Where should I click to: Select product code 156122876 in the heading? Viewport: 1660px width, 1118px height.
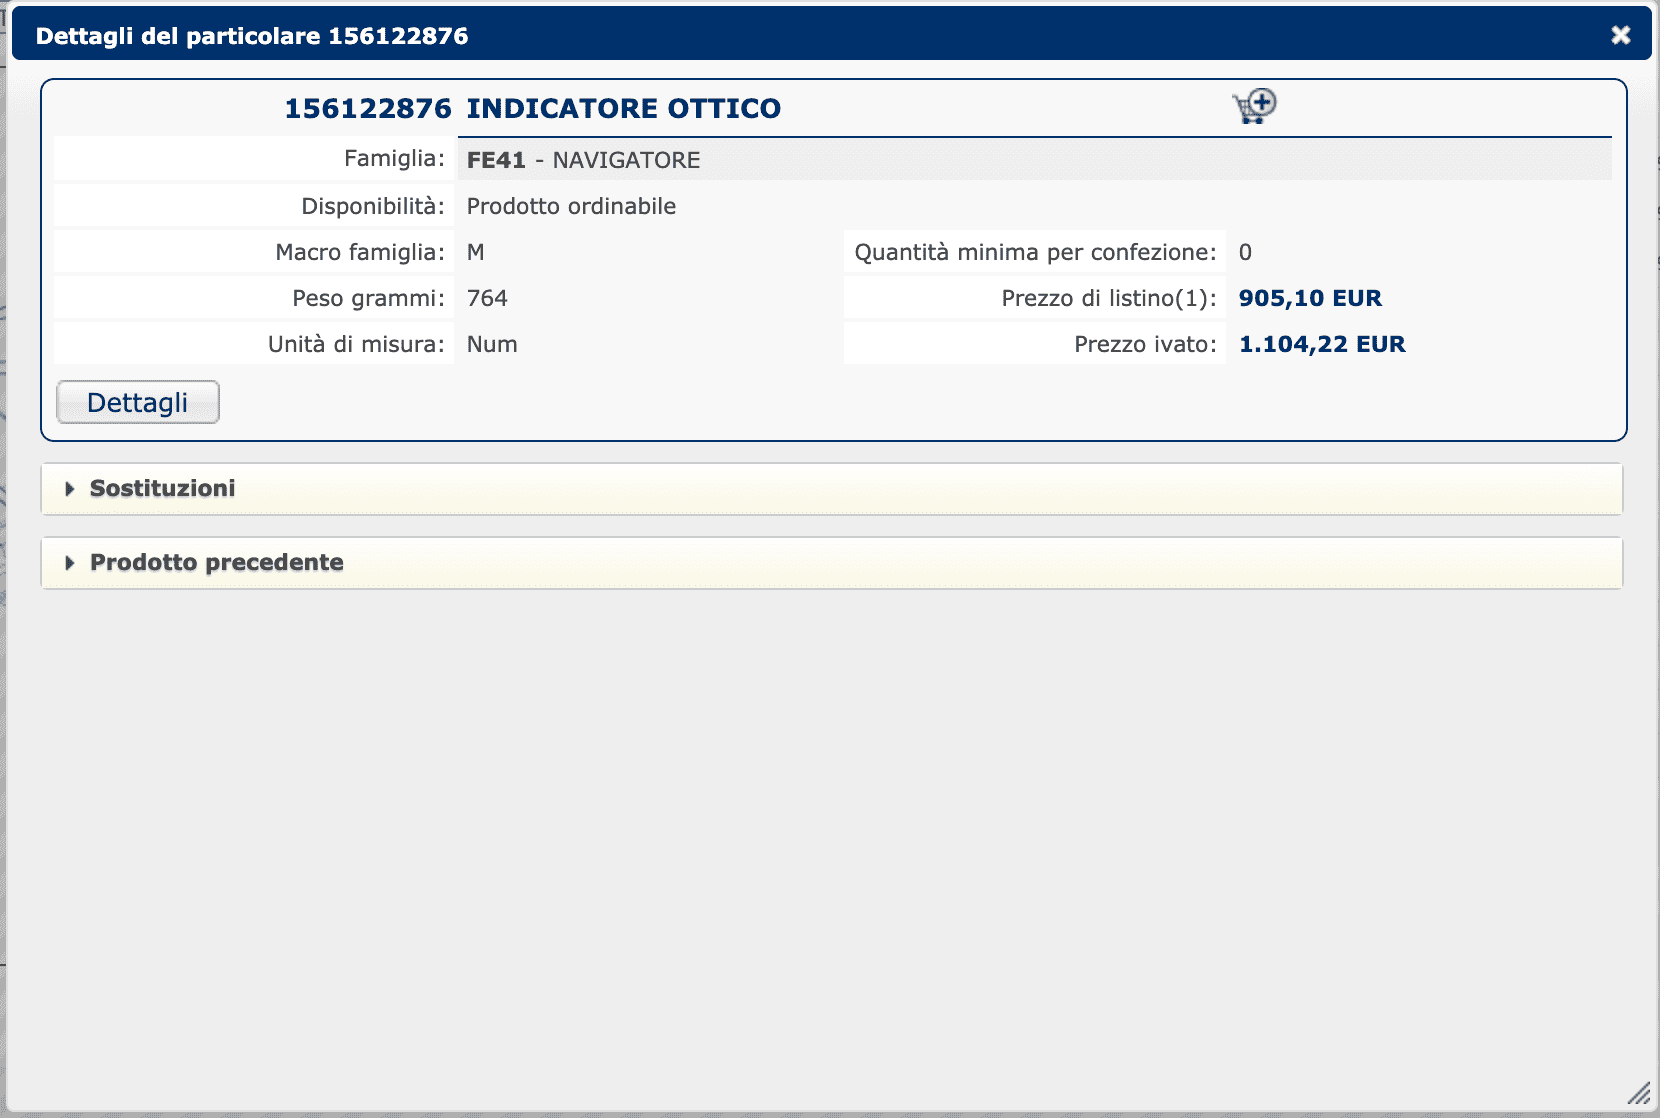pyautogui.click(x=368, y=108)
